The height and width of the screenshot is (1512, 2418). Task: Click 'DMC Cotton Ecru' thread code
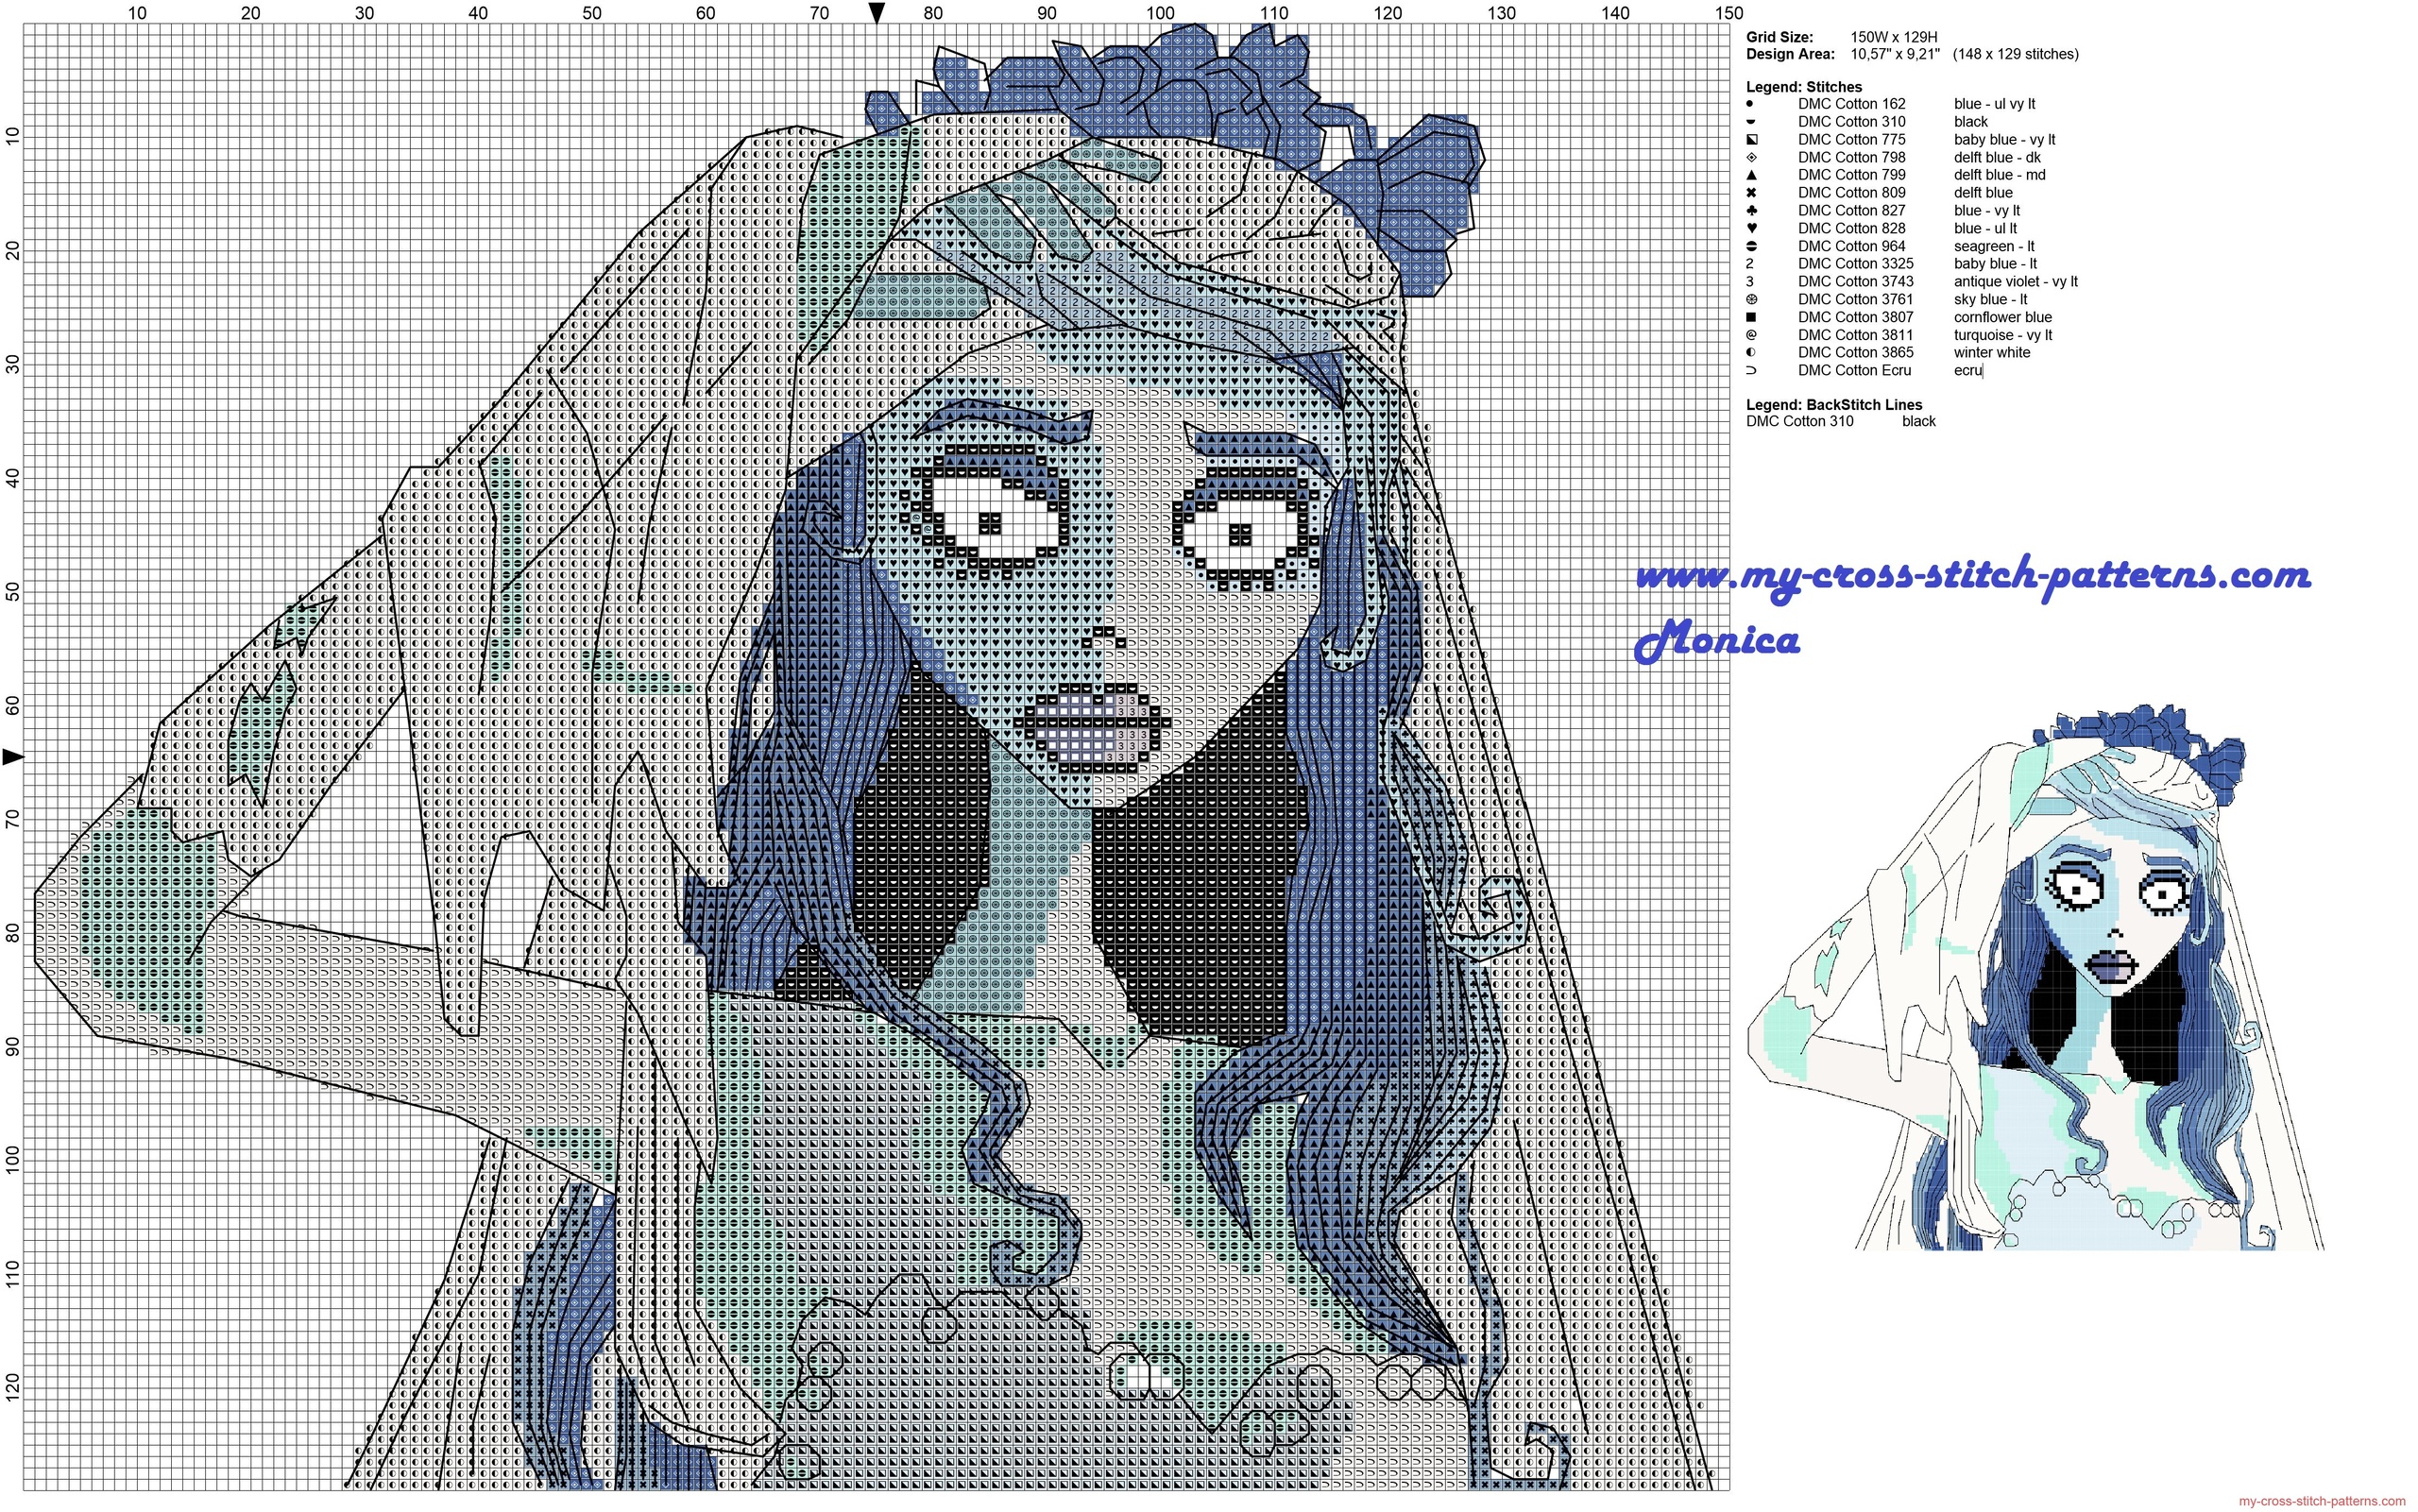coord(1854,371)
